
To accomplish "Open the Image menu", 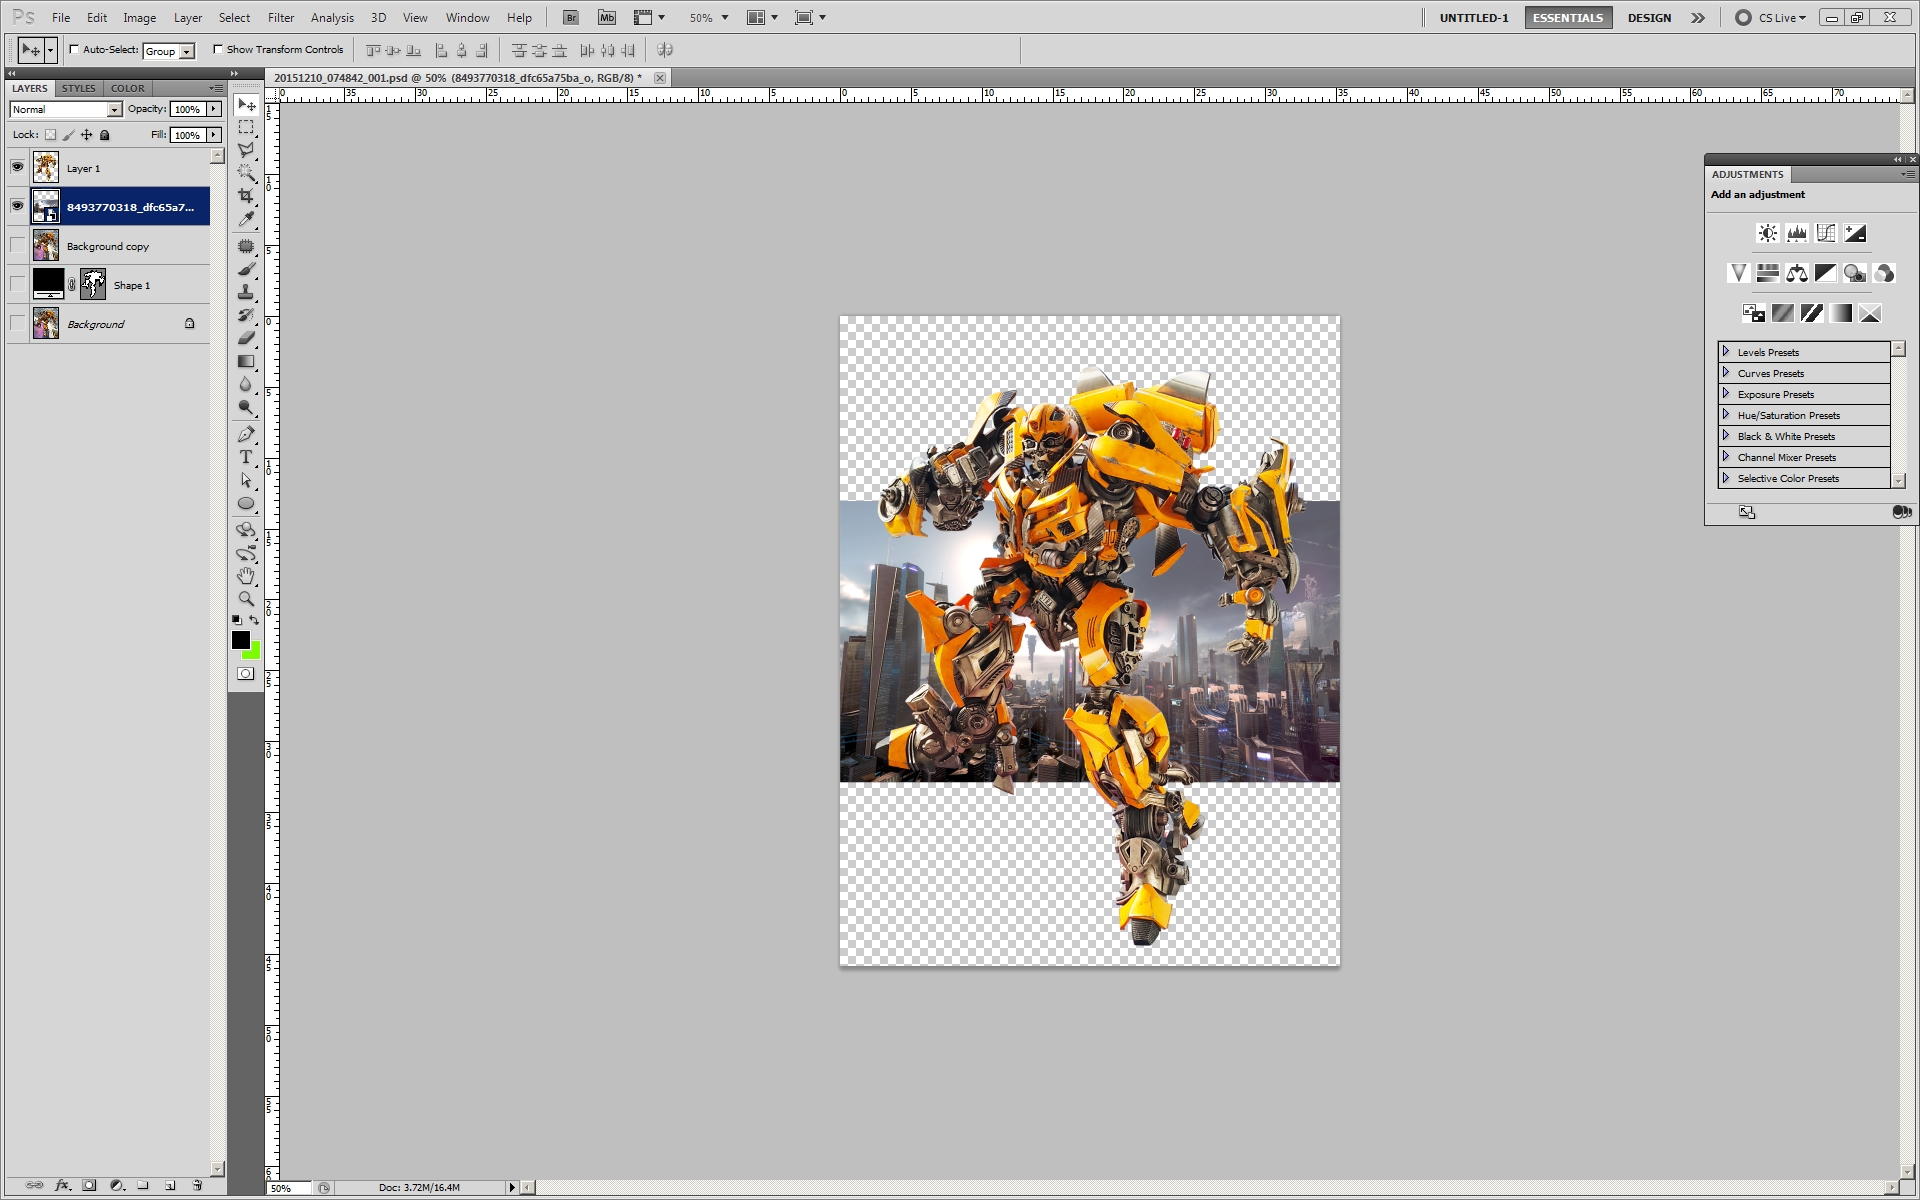I will [x=139, y=18].
